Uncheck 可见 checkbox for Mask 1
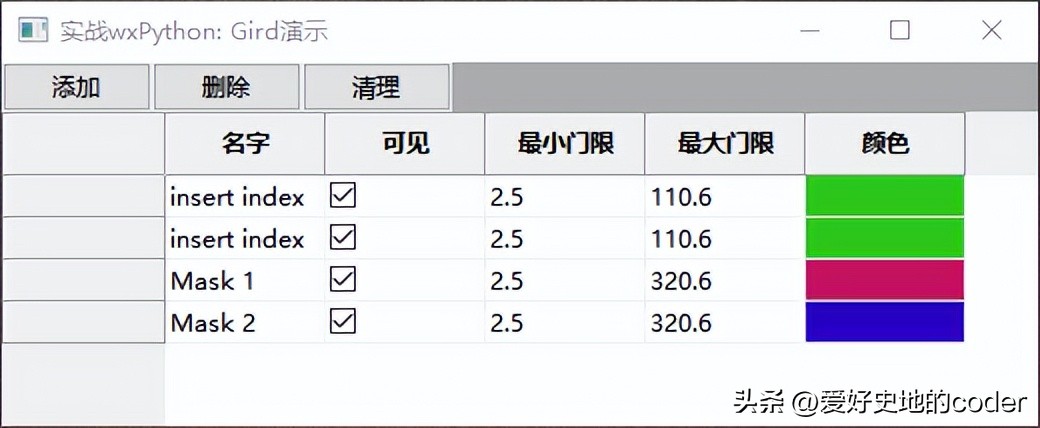The image size is (1040, 428). pos(343,279)
